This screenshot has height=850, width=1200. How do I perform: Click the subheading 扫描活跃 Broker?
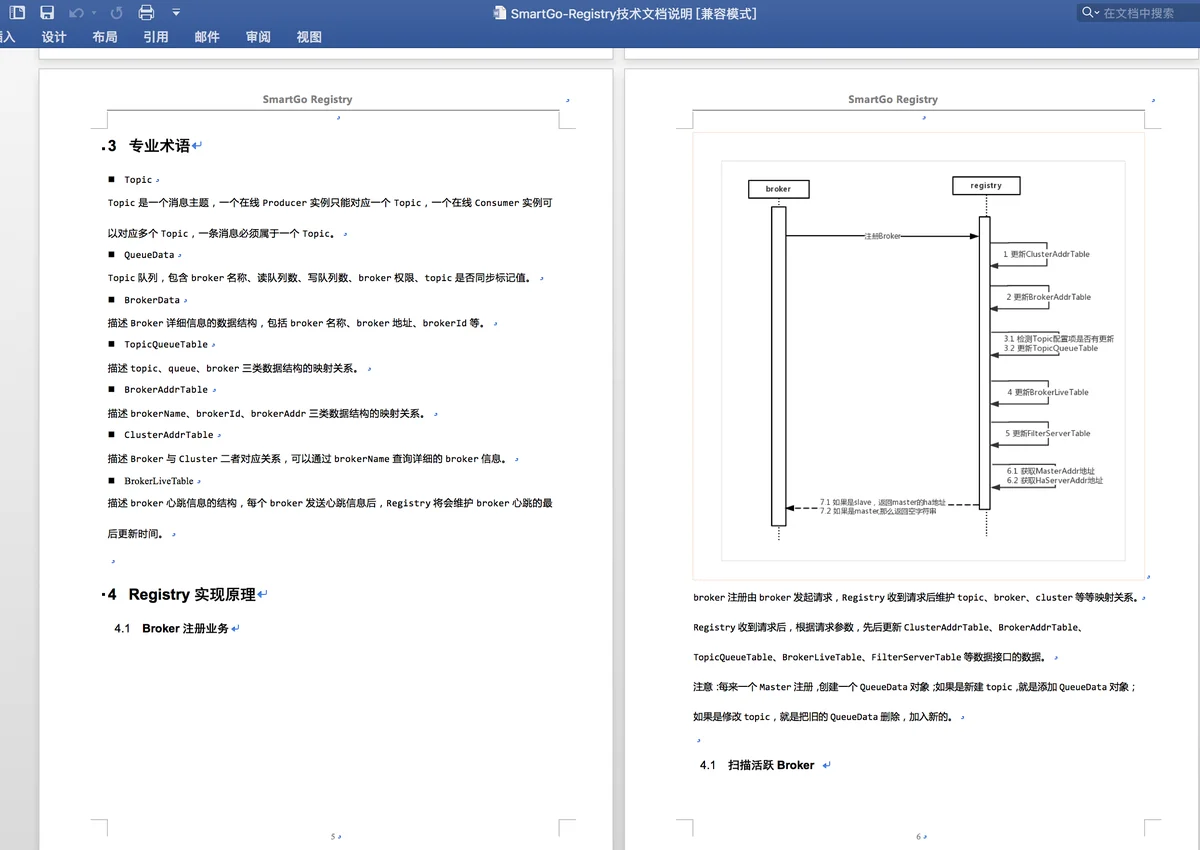(771, 765)
